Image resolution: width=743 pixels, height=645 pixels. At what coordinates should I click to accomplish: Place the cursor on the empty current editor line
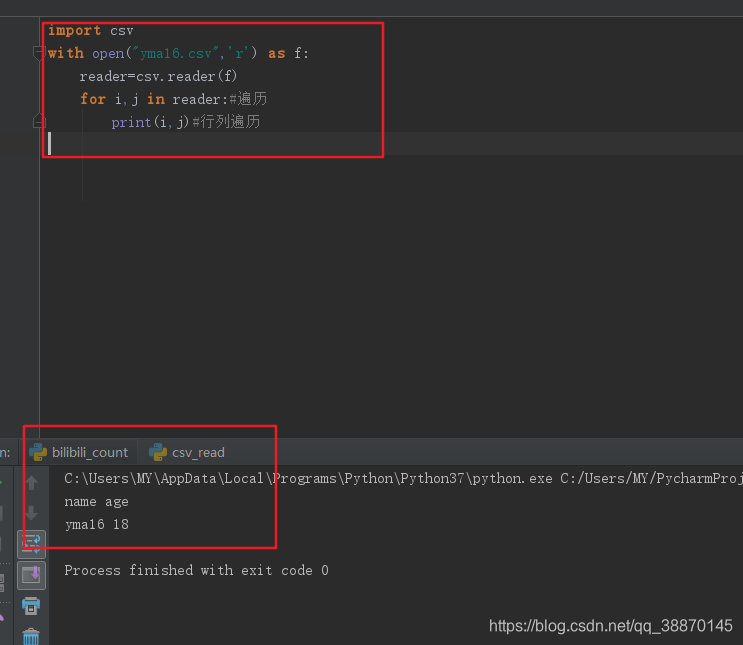tap(393, 144)
